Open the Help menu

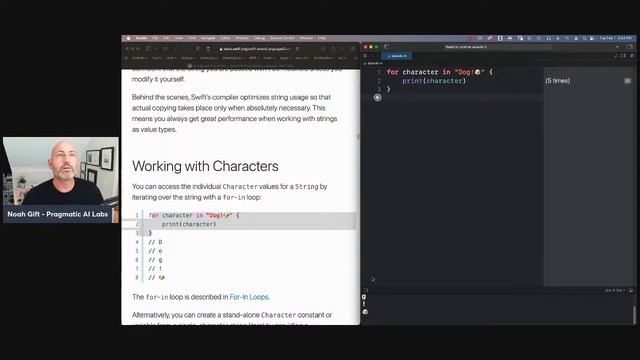[322, 38]
